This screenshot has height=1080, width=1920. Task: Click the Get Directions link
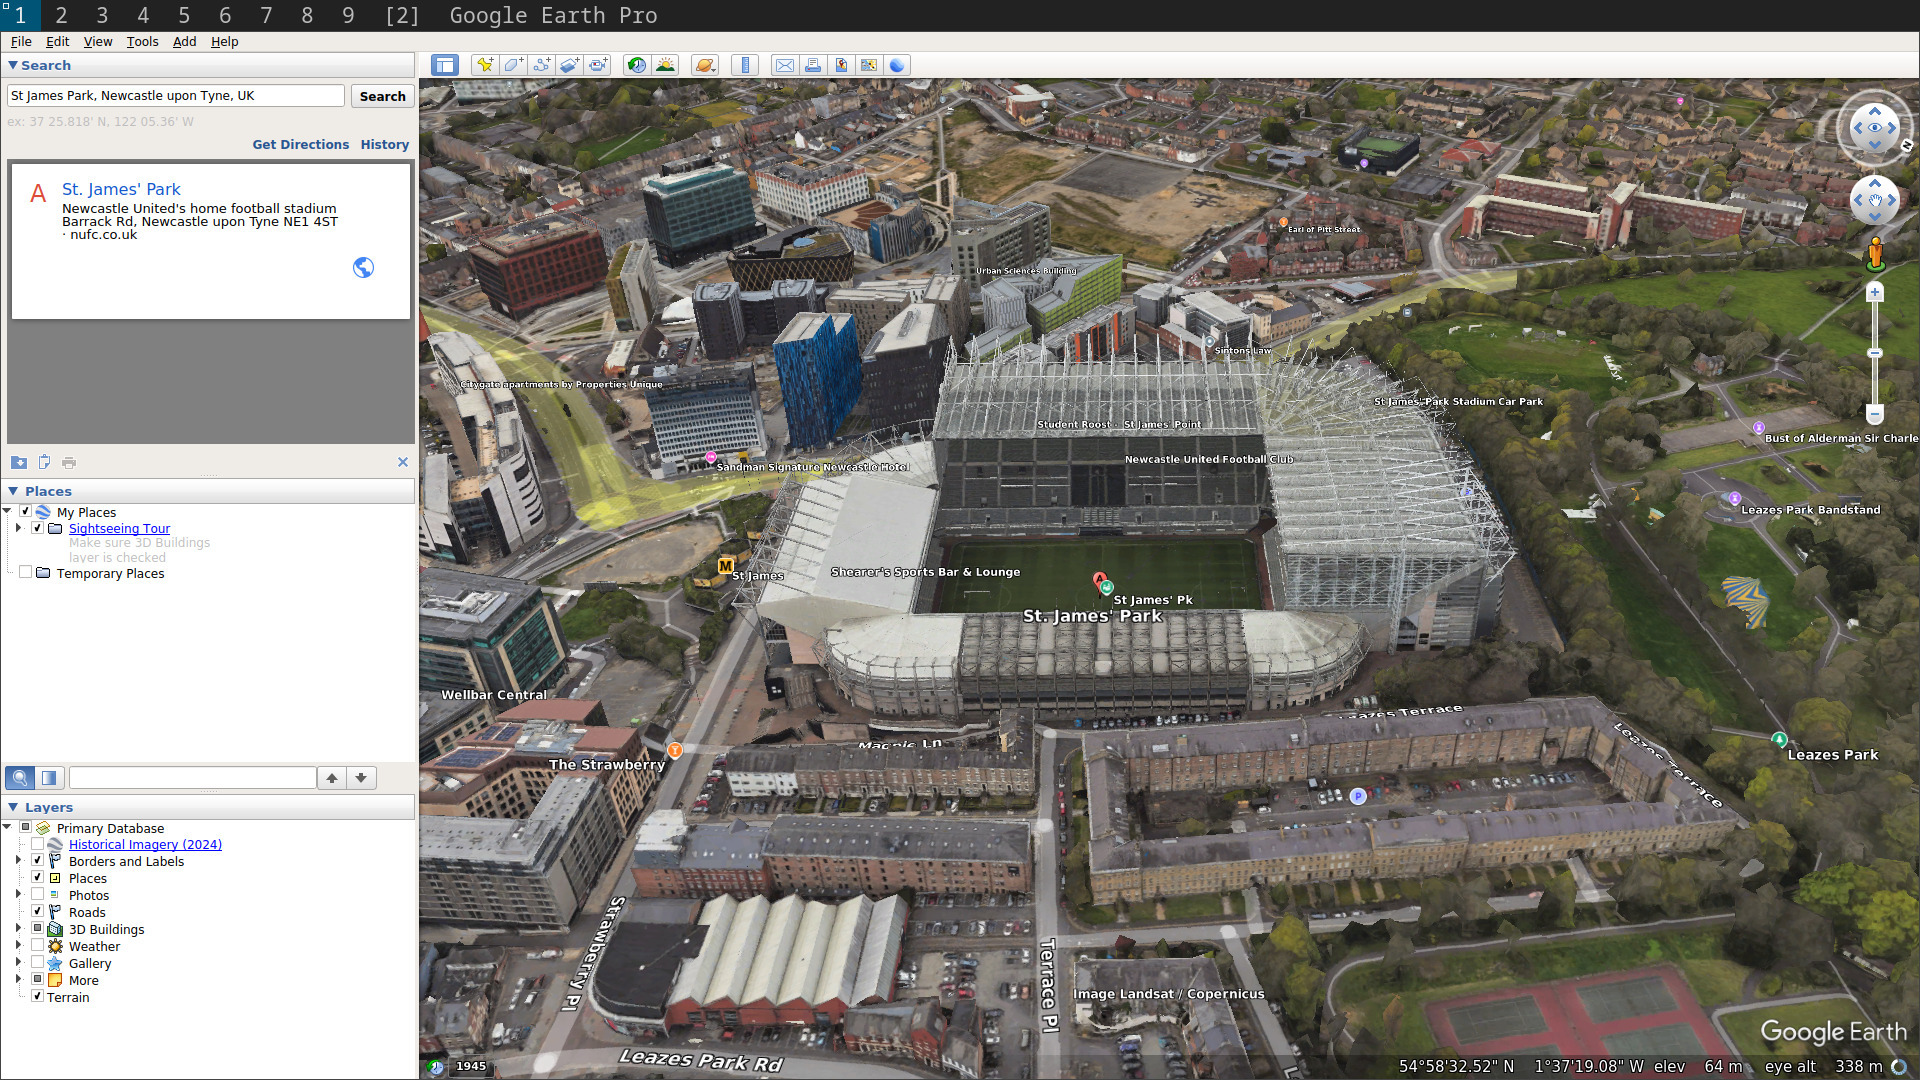pyautogui.click(x=300, y=144)
